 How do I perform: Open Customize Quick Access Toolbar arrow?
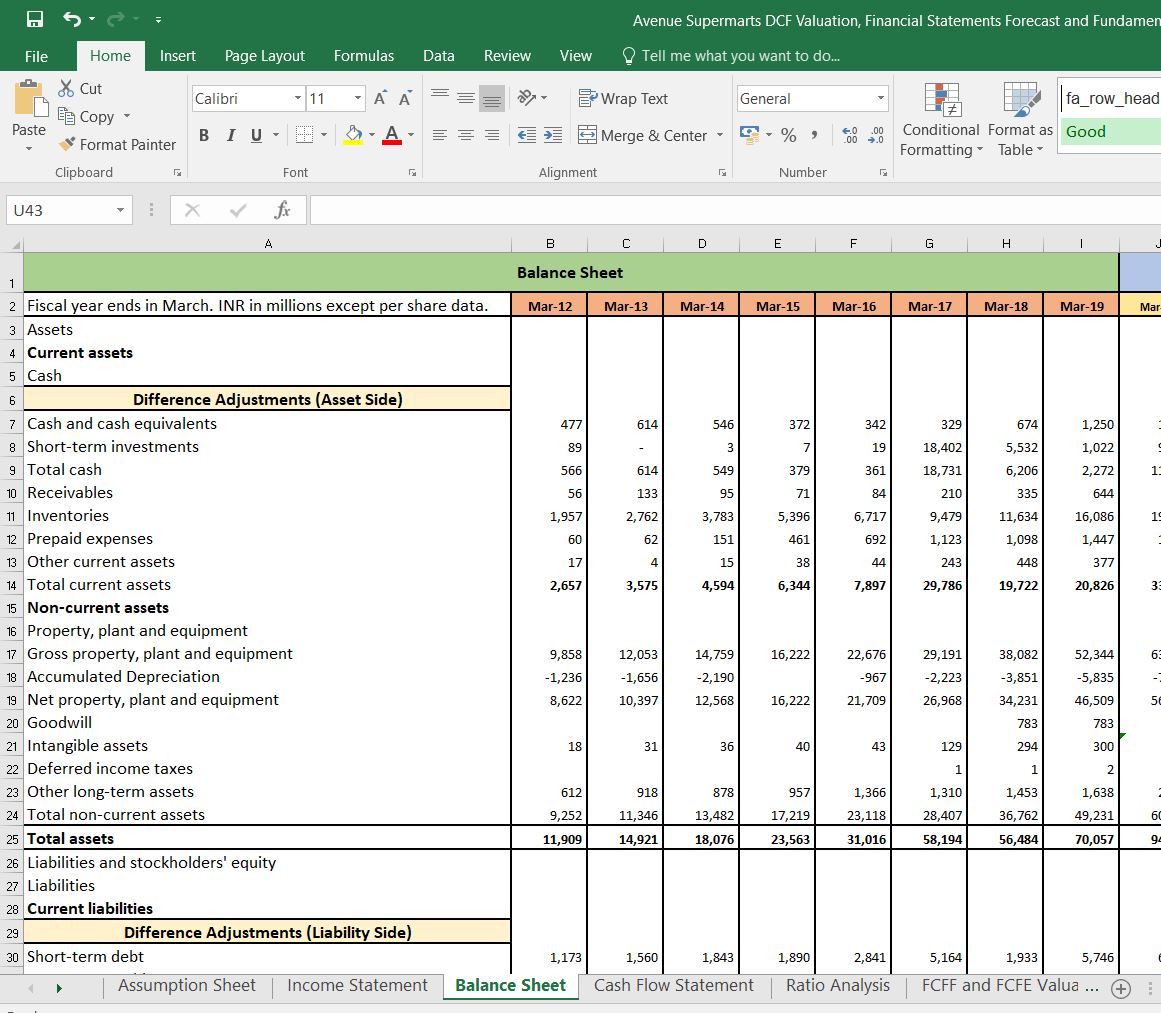[158, 20]
